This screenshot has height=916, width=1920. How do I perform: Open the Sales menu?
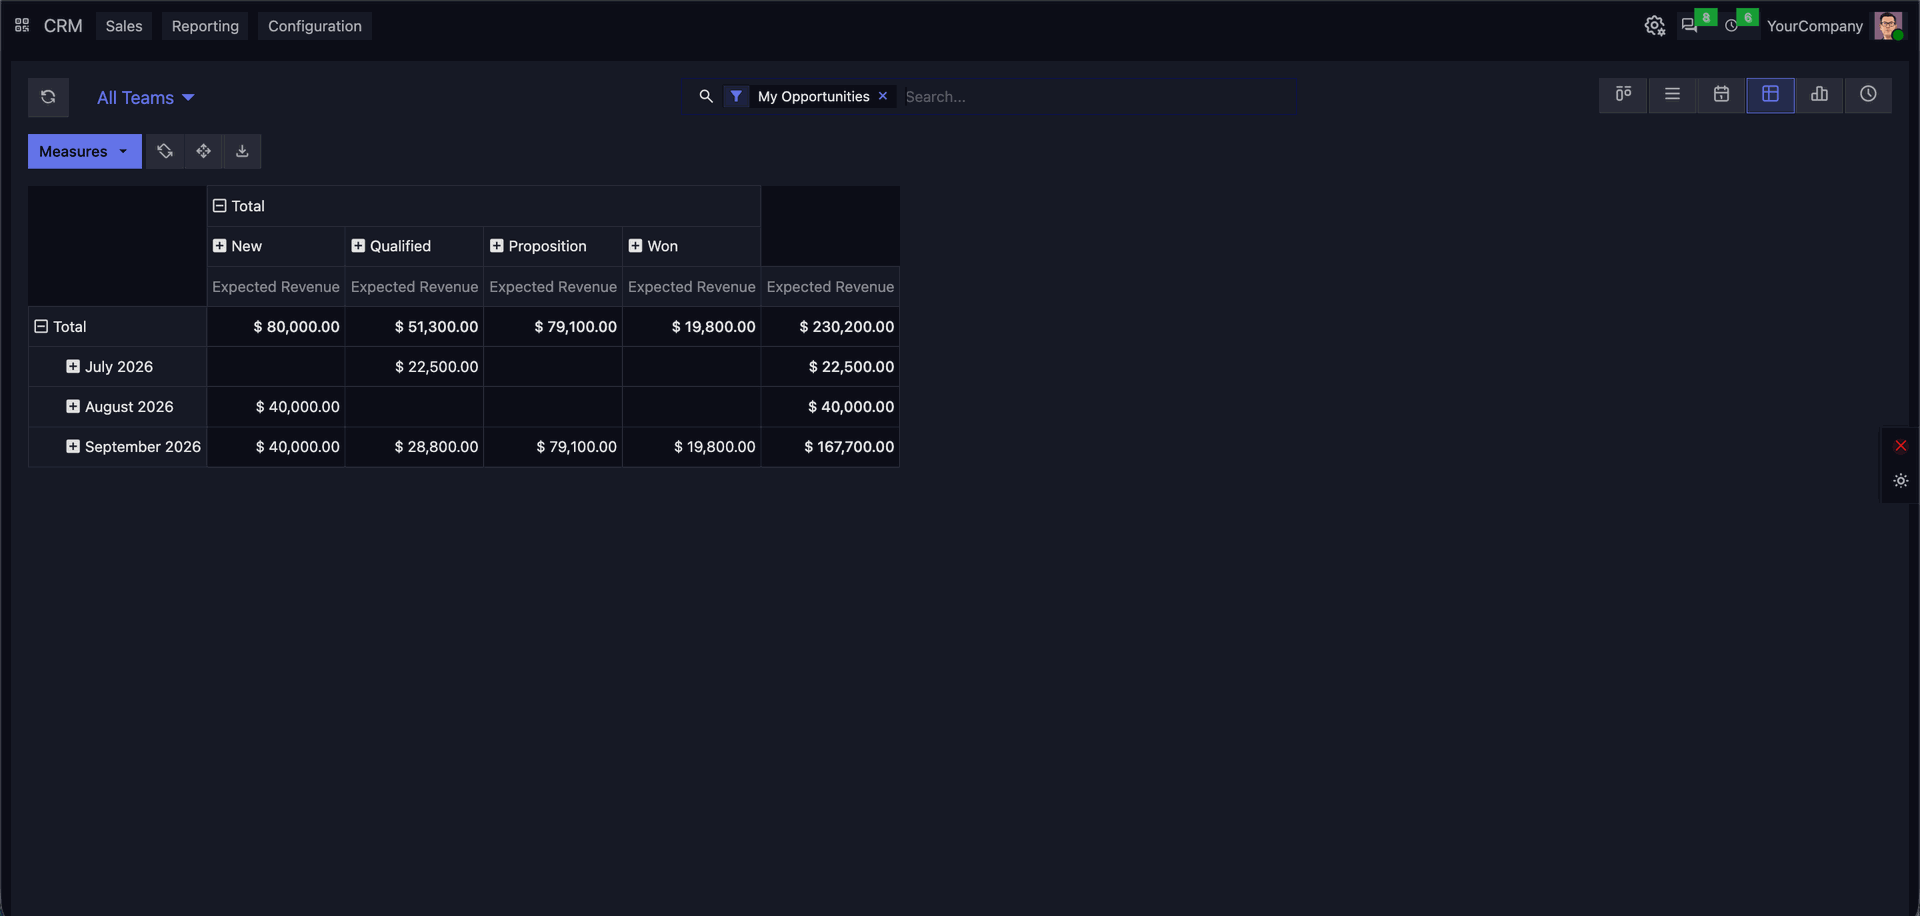point(124,26)
